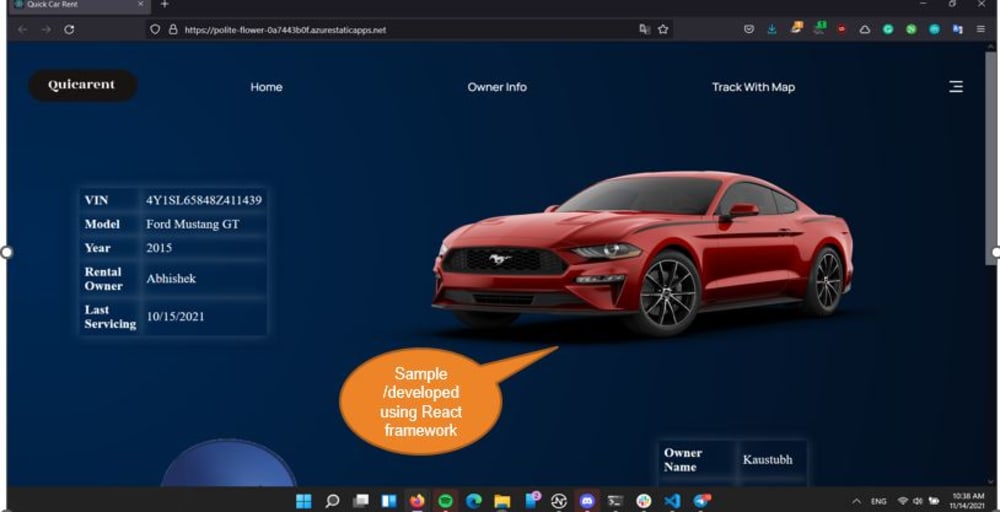Reload the Quick Car Rent page
This screenshot has width=1000, height=512.
[69, 29]
